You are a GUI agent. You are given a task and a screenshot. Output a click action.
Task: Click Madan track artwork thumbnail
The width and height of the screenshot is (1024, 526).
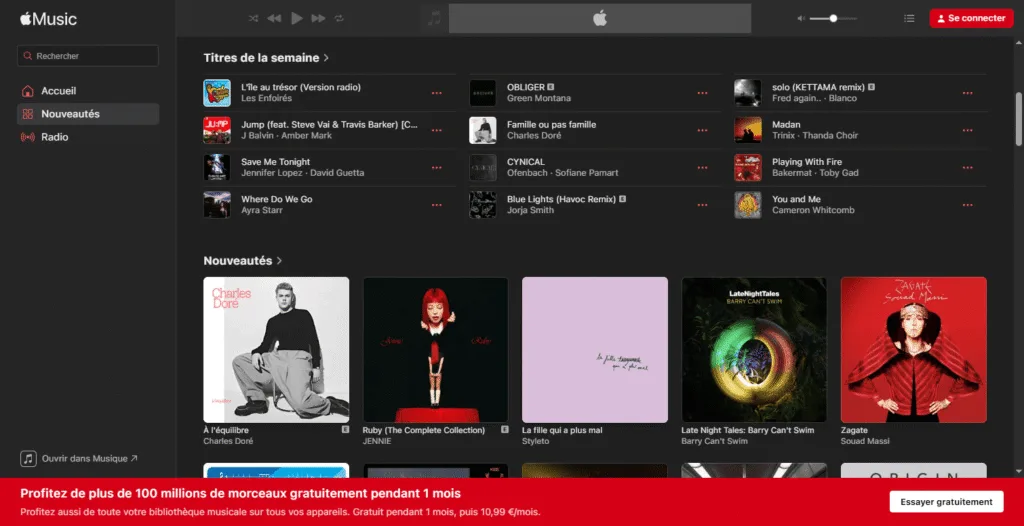pos(748,130)
